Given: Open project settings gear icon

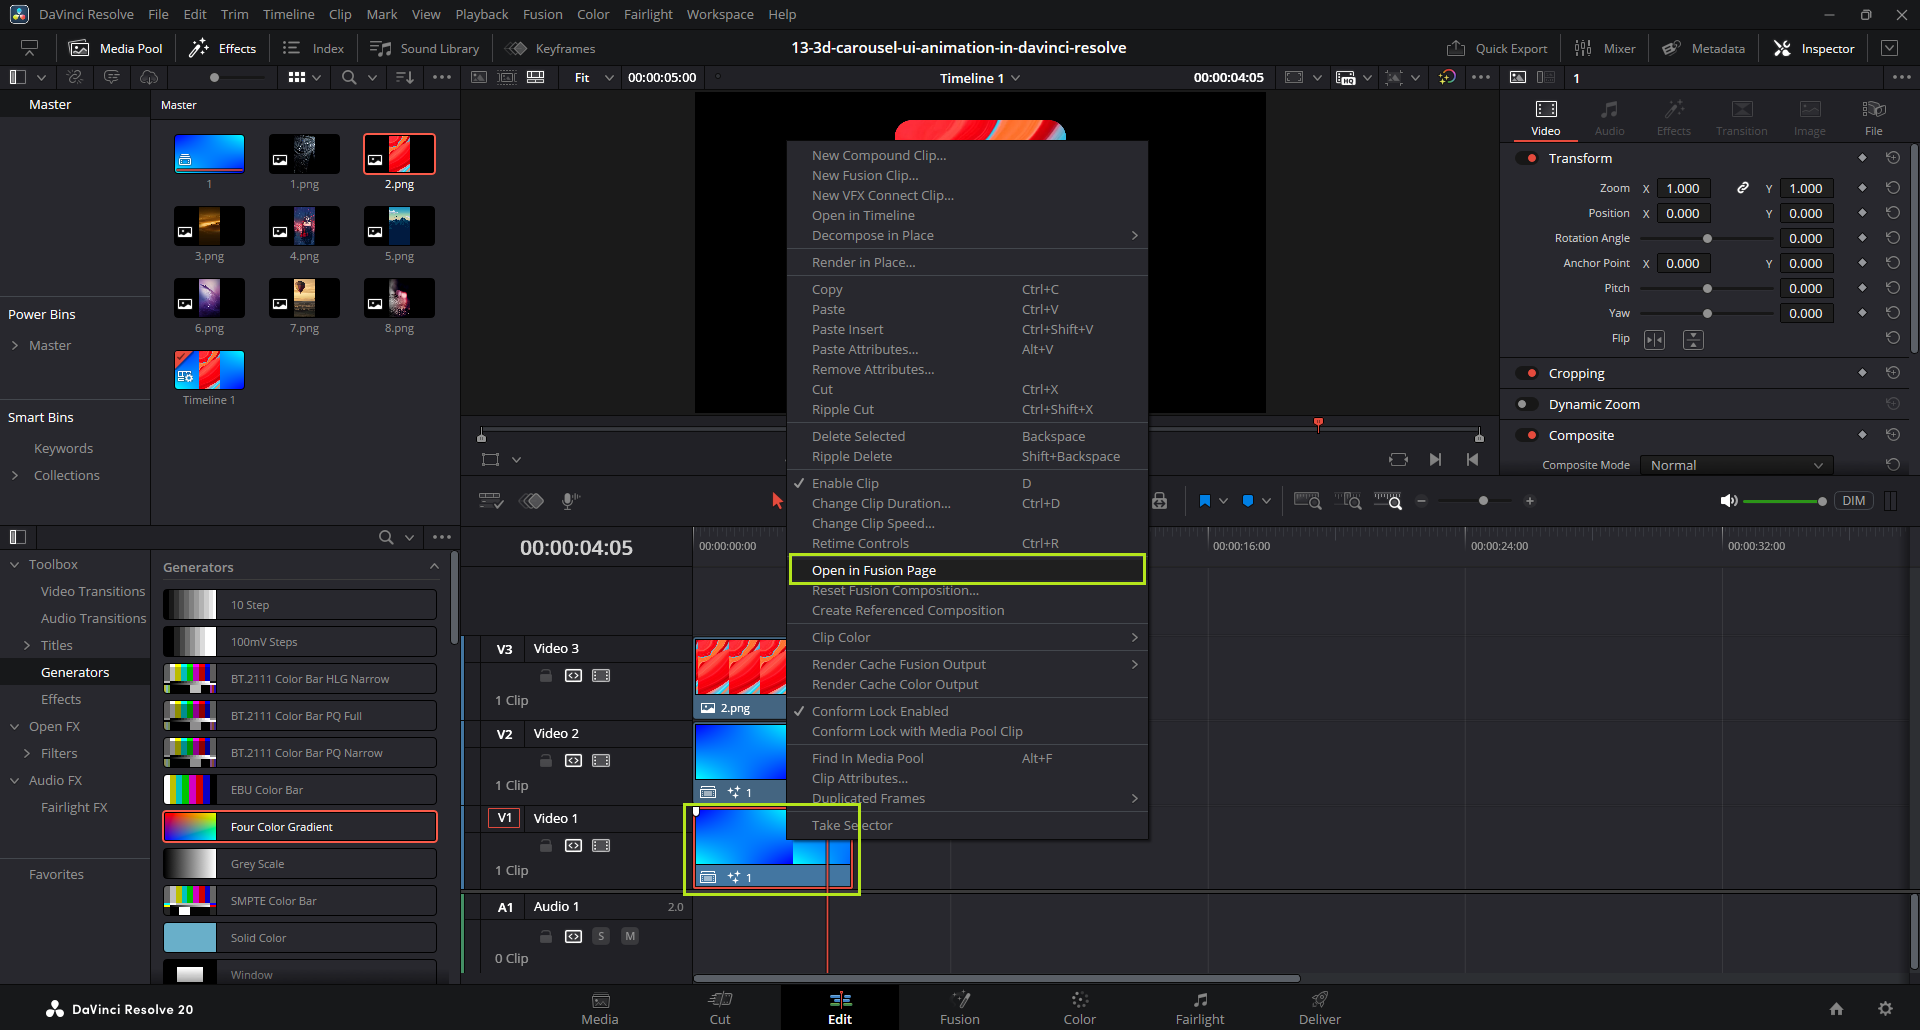Looking at the screenshot, I should [x=1885, y=1009].
